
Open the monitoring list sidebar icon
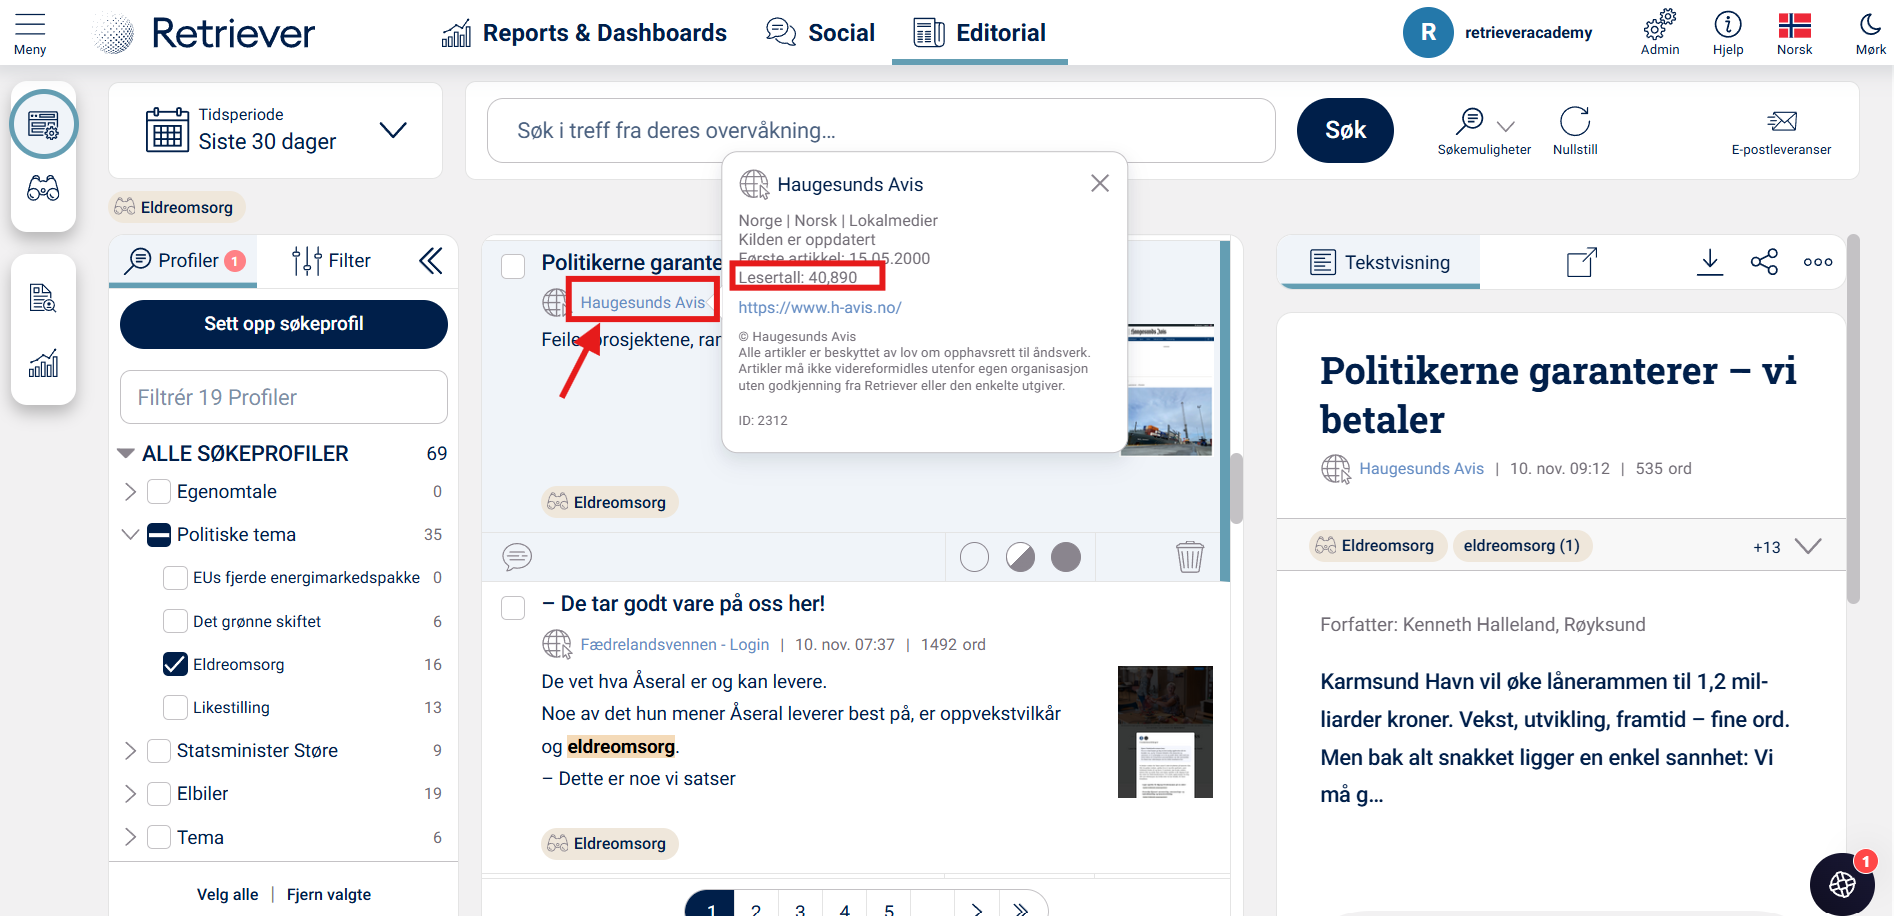pyautogui.click(x=43, y=124)
